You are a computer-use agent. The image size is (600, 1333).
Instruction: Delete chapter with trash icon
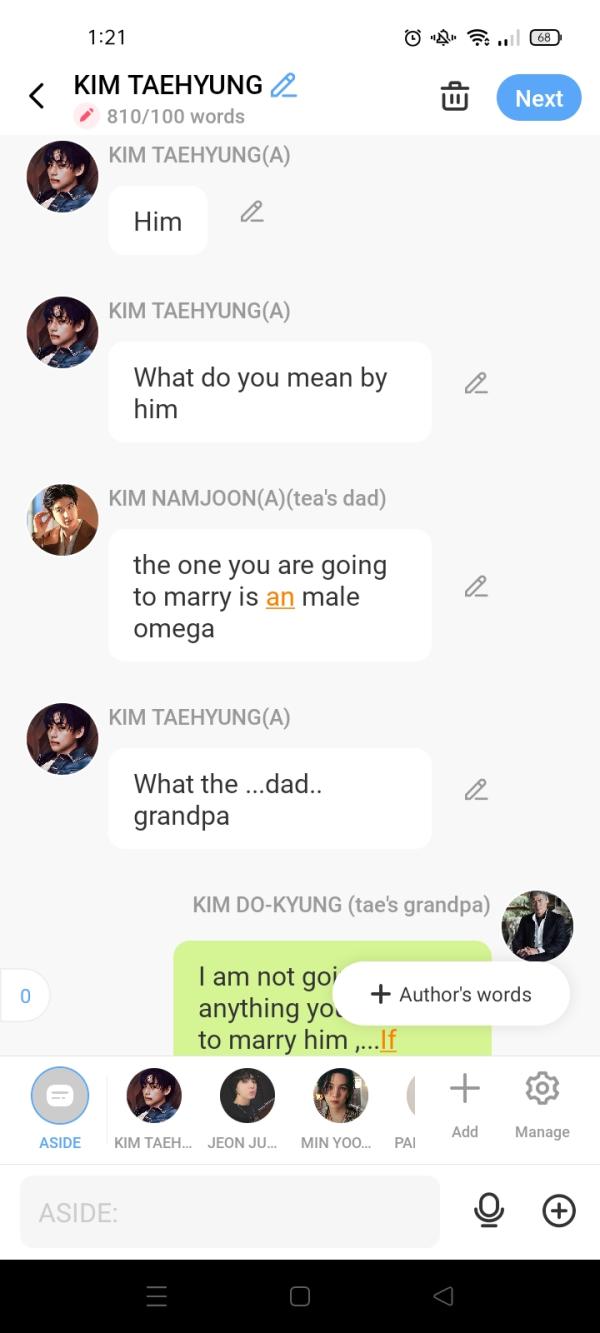[455, 97]
